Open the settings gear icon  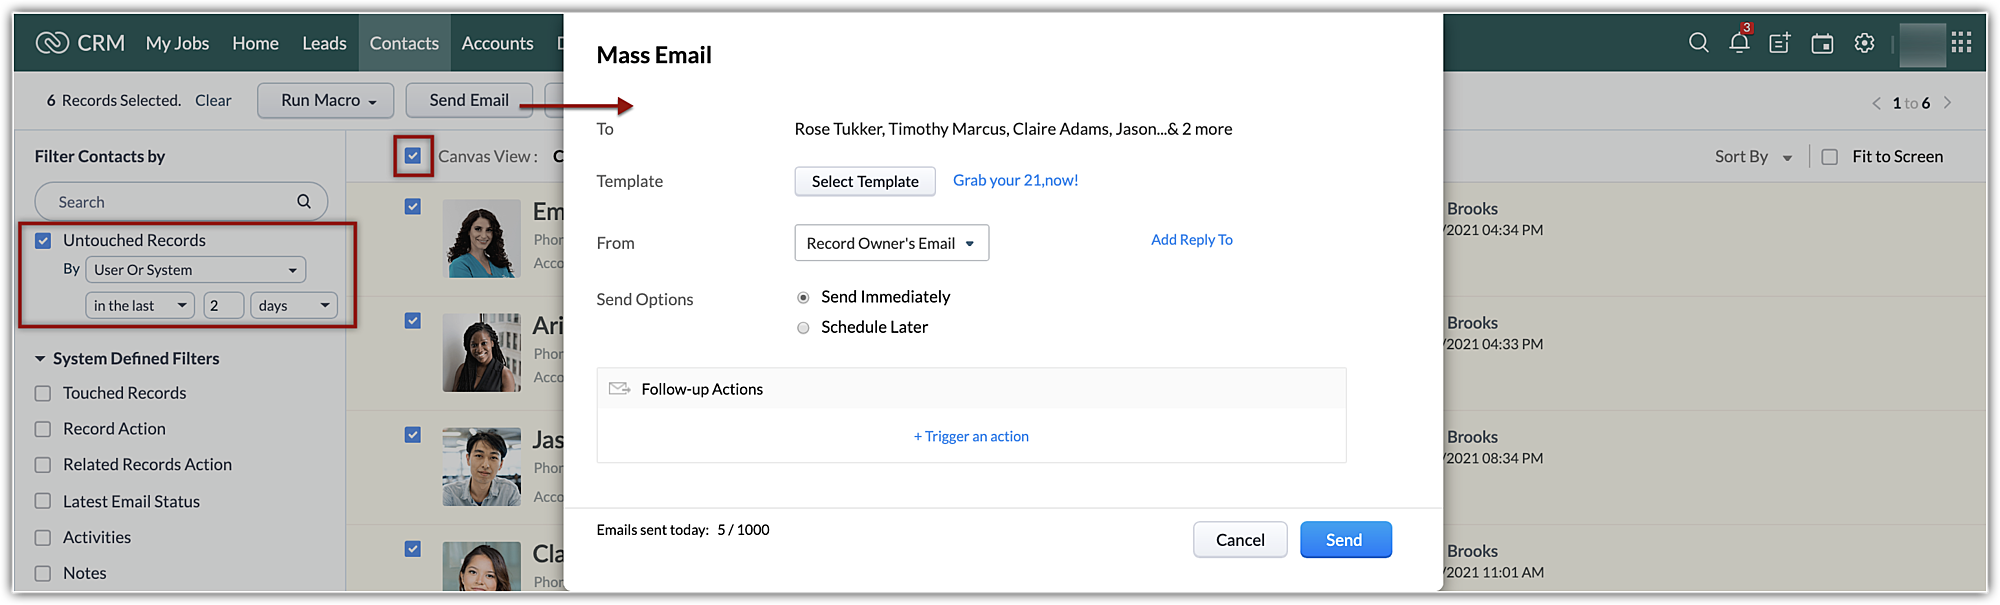(1864, 43)
